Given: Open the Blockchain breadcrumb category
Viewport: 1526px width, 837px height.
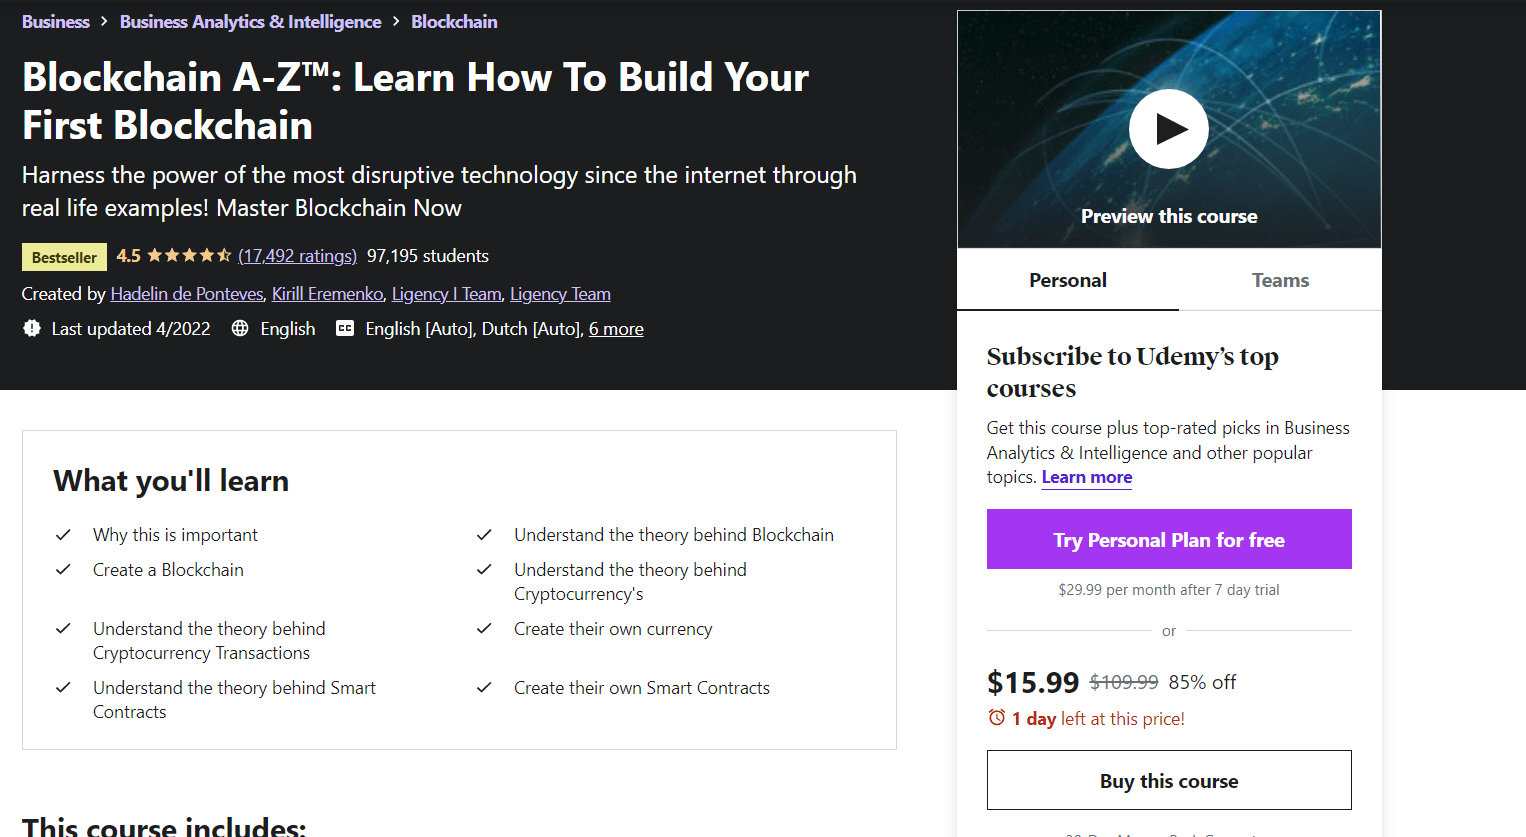Looking at the screenshot, I should click(454, 21).
